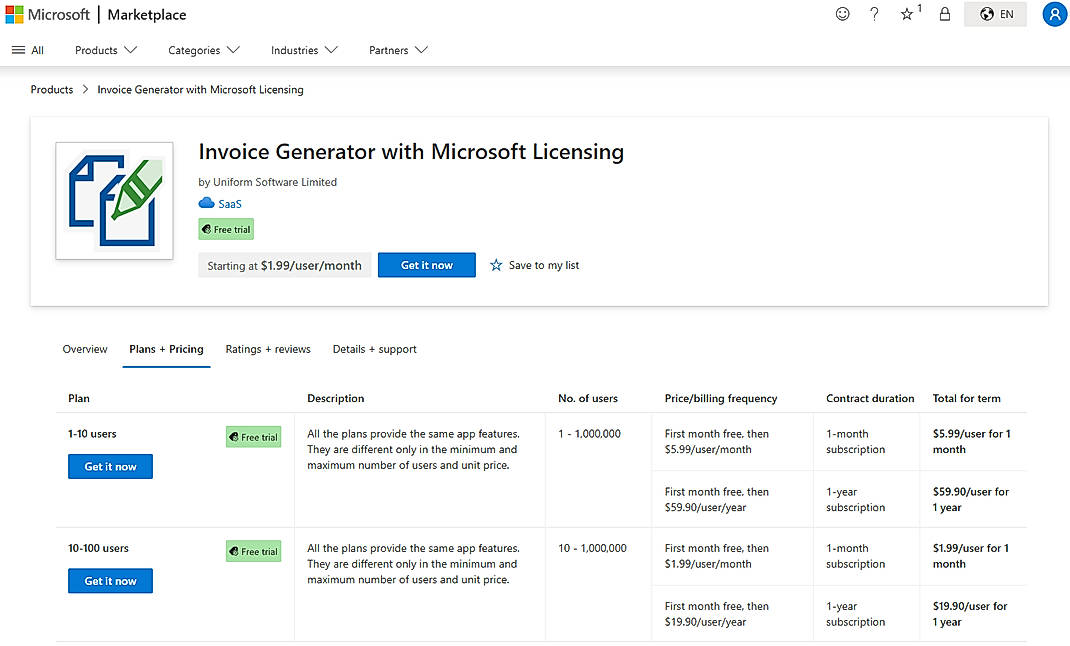Click '$19.90/user for 1 year' total cell
This screenshot has height=646, width=1070.
coord(970,614)
